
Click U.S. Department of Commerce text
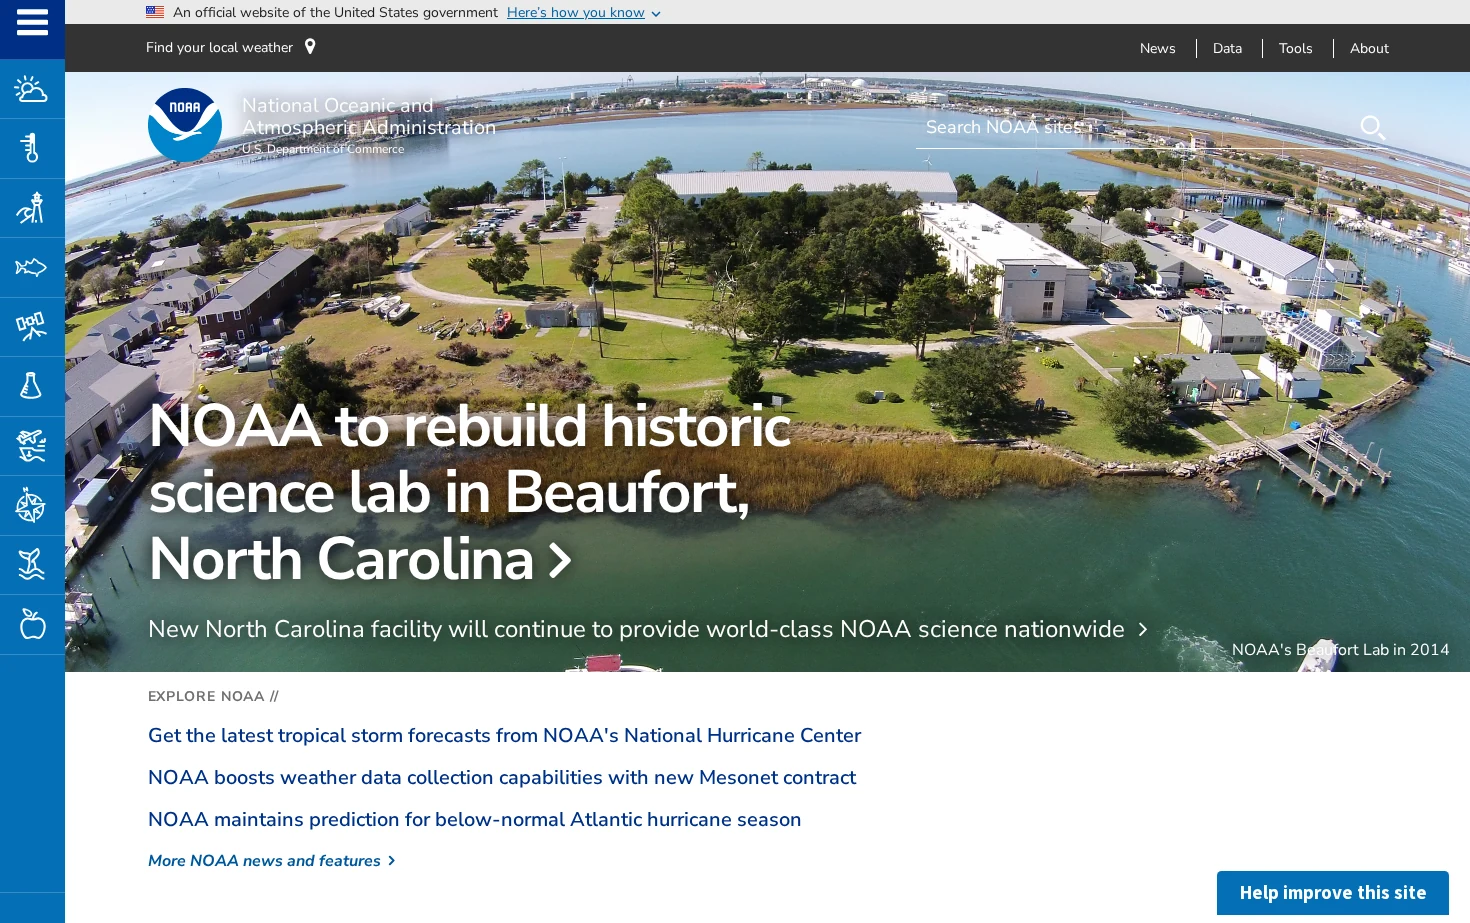tap(323, 149)
